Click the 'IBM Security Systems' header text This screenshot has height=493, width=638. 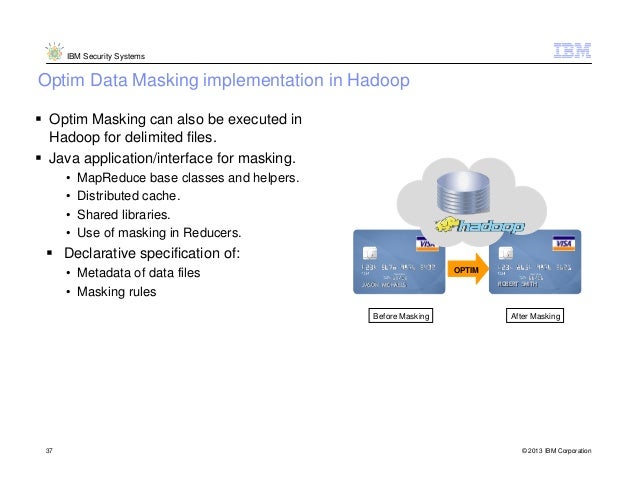click(106, 56)
